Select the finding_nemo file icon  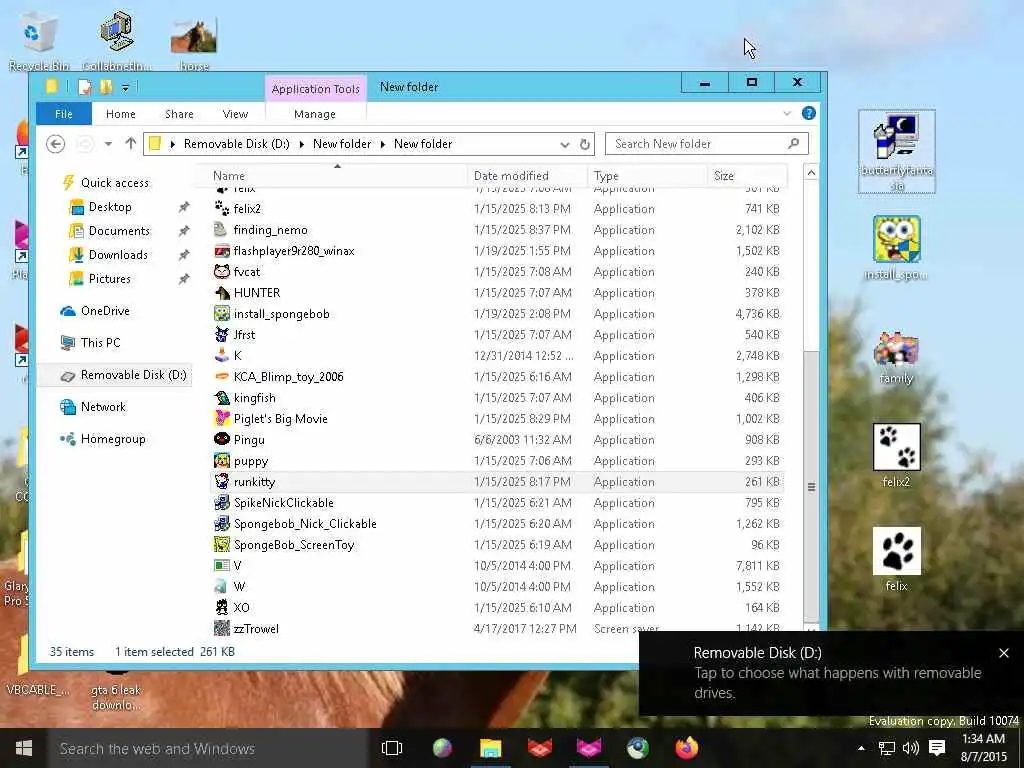coord(222,229)
